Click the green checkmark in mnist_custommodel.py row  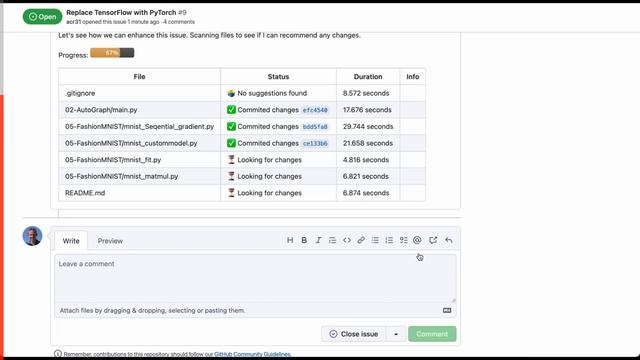click(x=231, y=143)
